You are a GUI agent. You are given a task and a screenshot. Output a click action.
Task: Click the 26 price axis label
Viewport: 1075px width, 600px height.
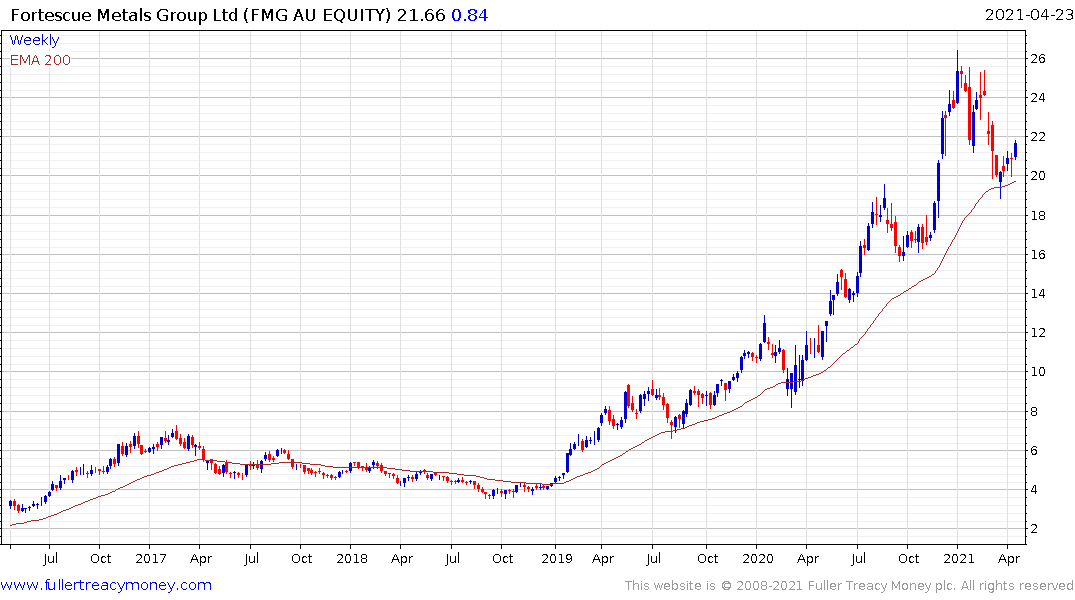point(1038,59)
